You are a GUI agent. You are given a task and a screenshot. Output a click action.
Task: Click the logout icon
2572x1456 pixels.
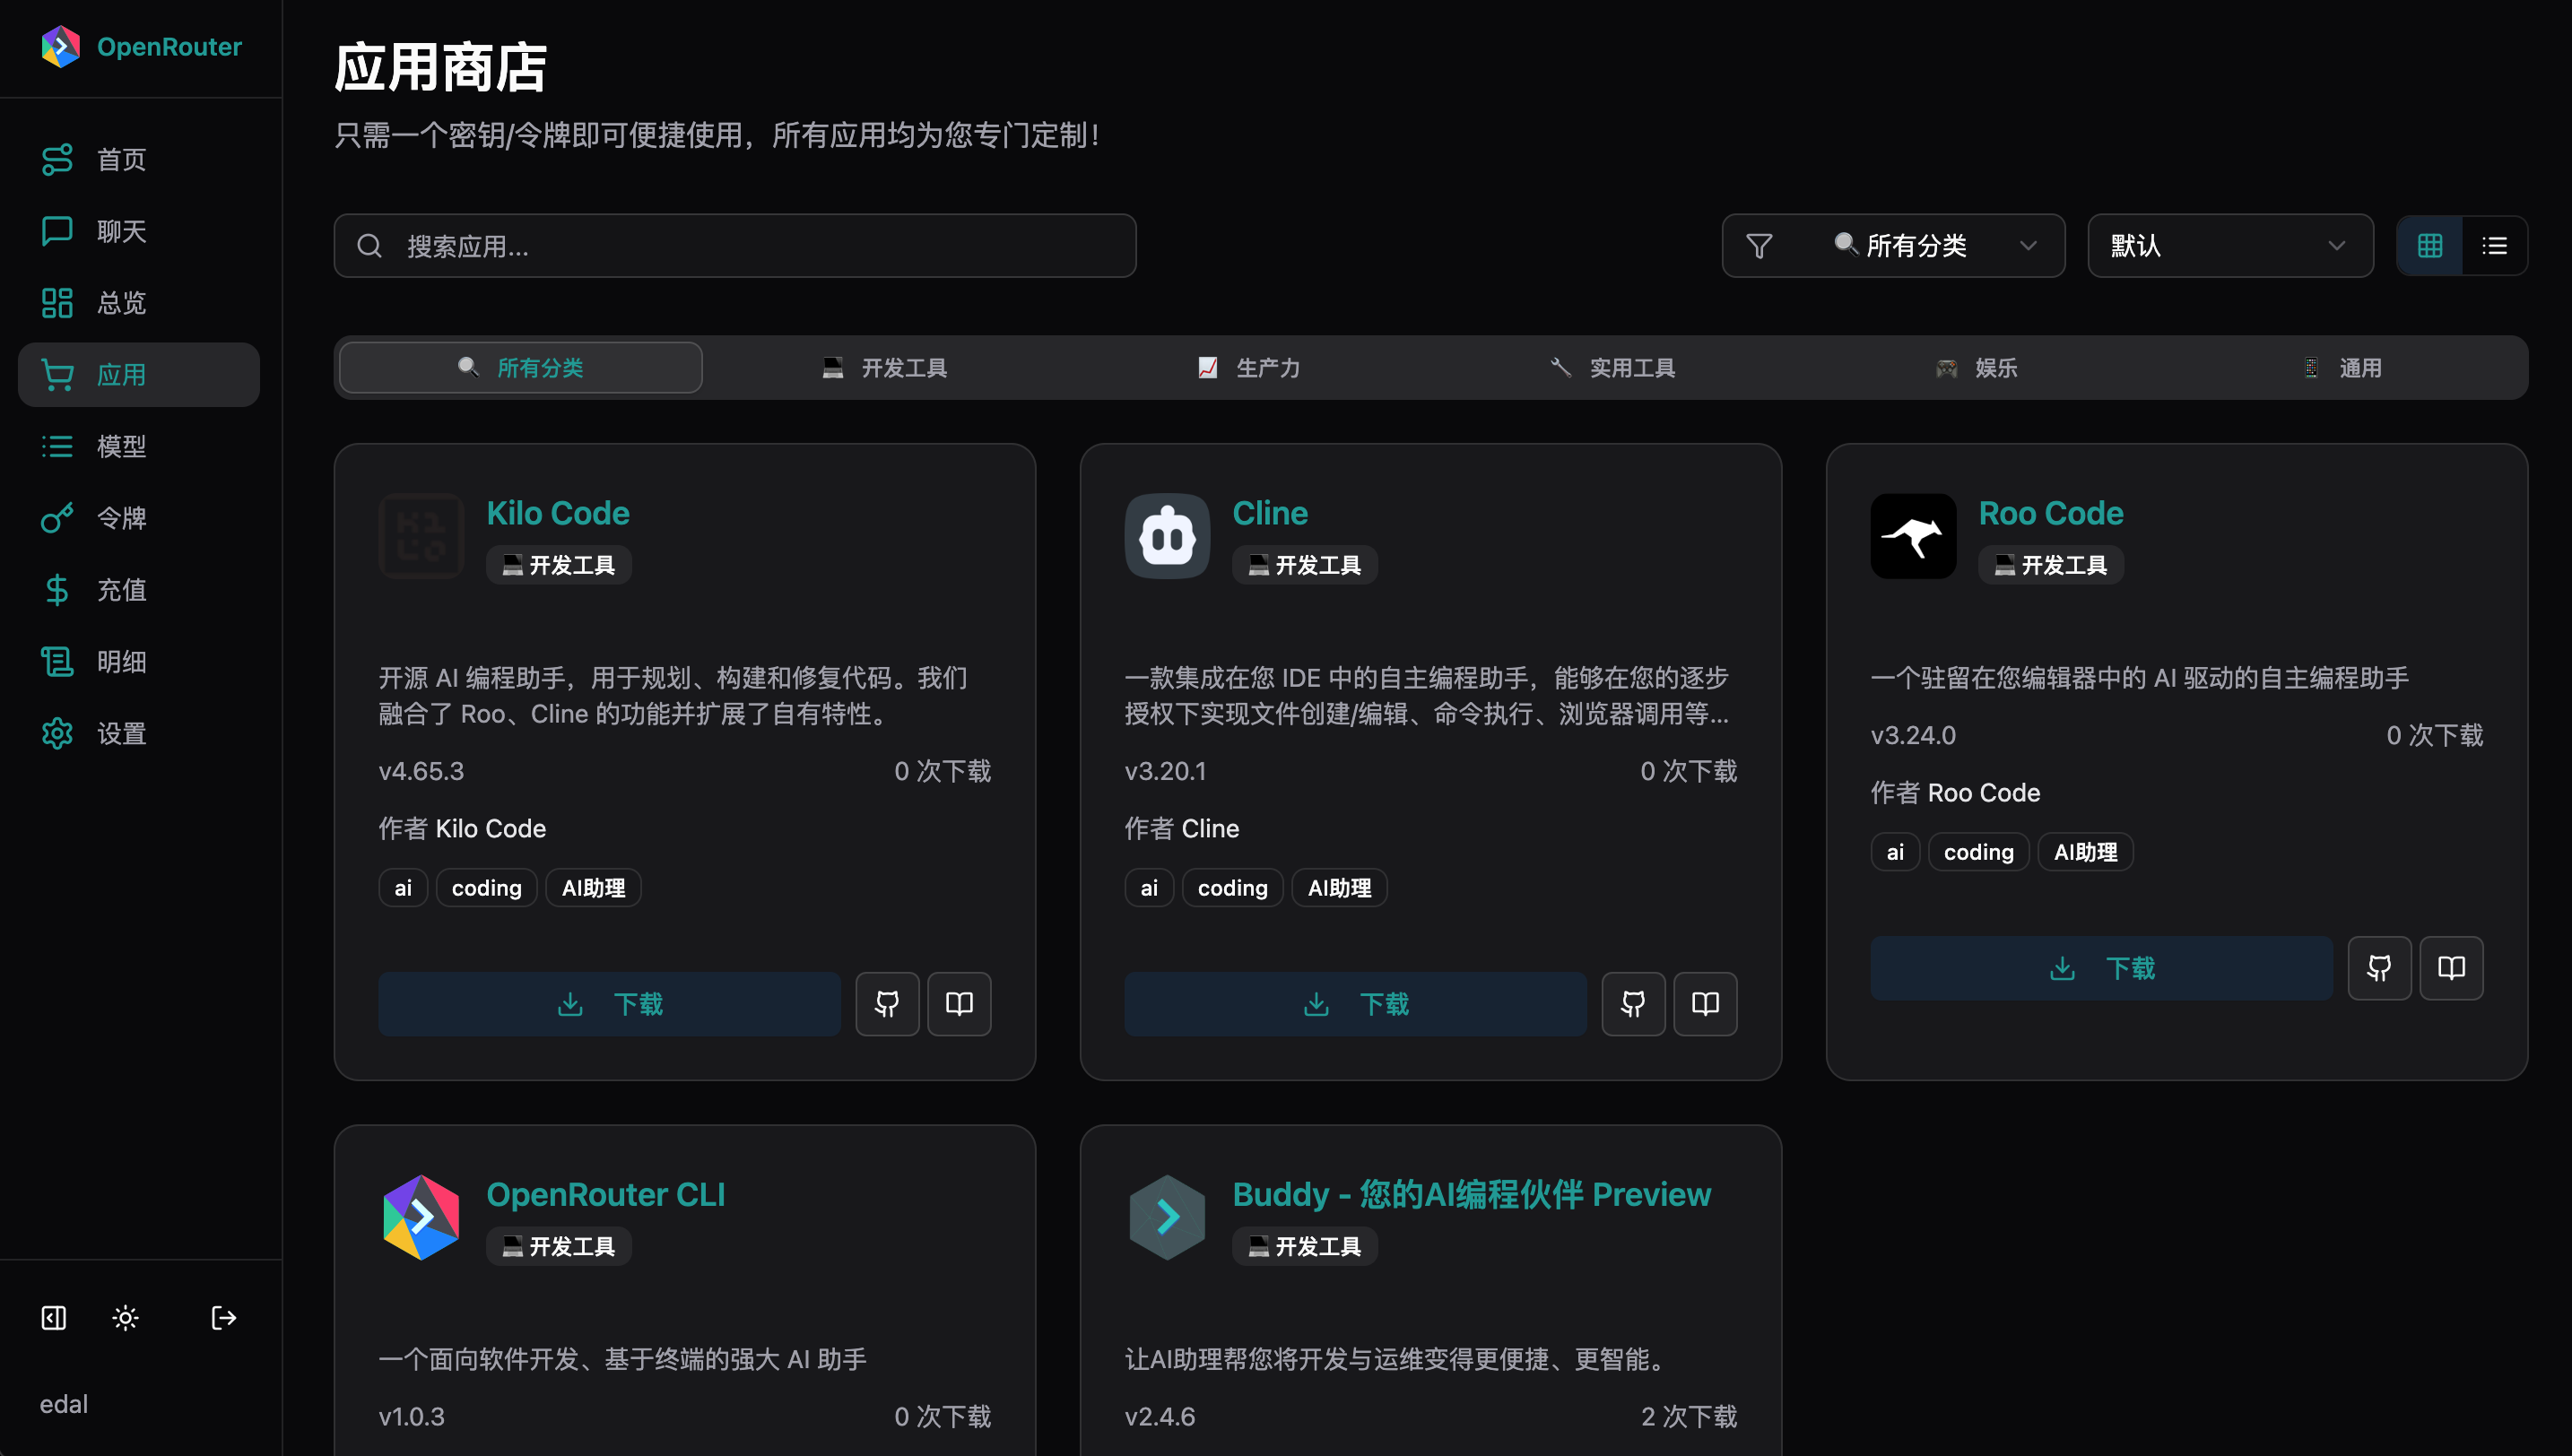click(224, 1318)
